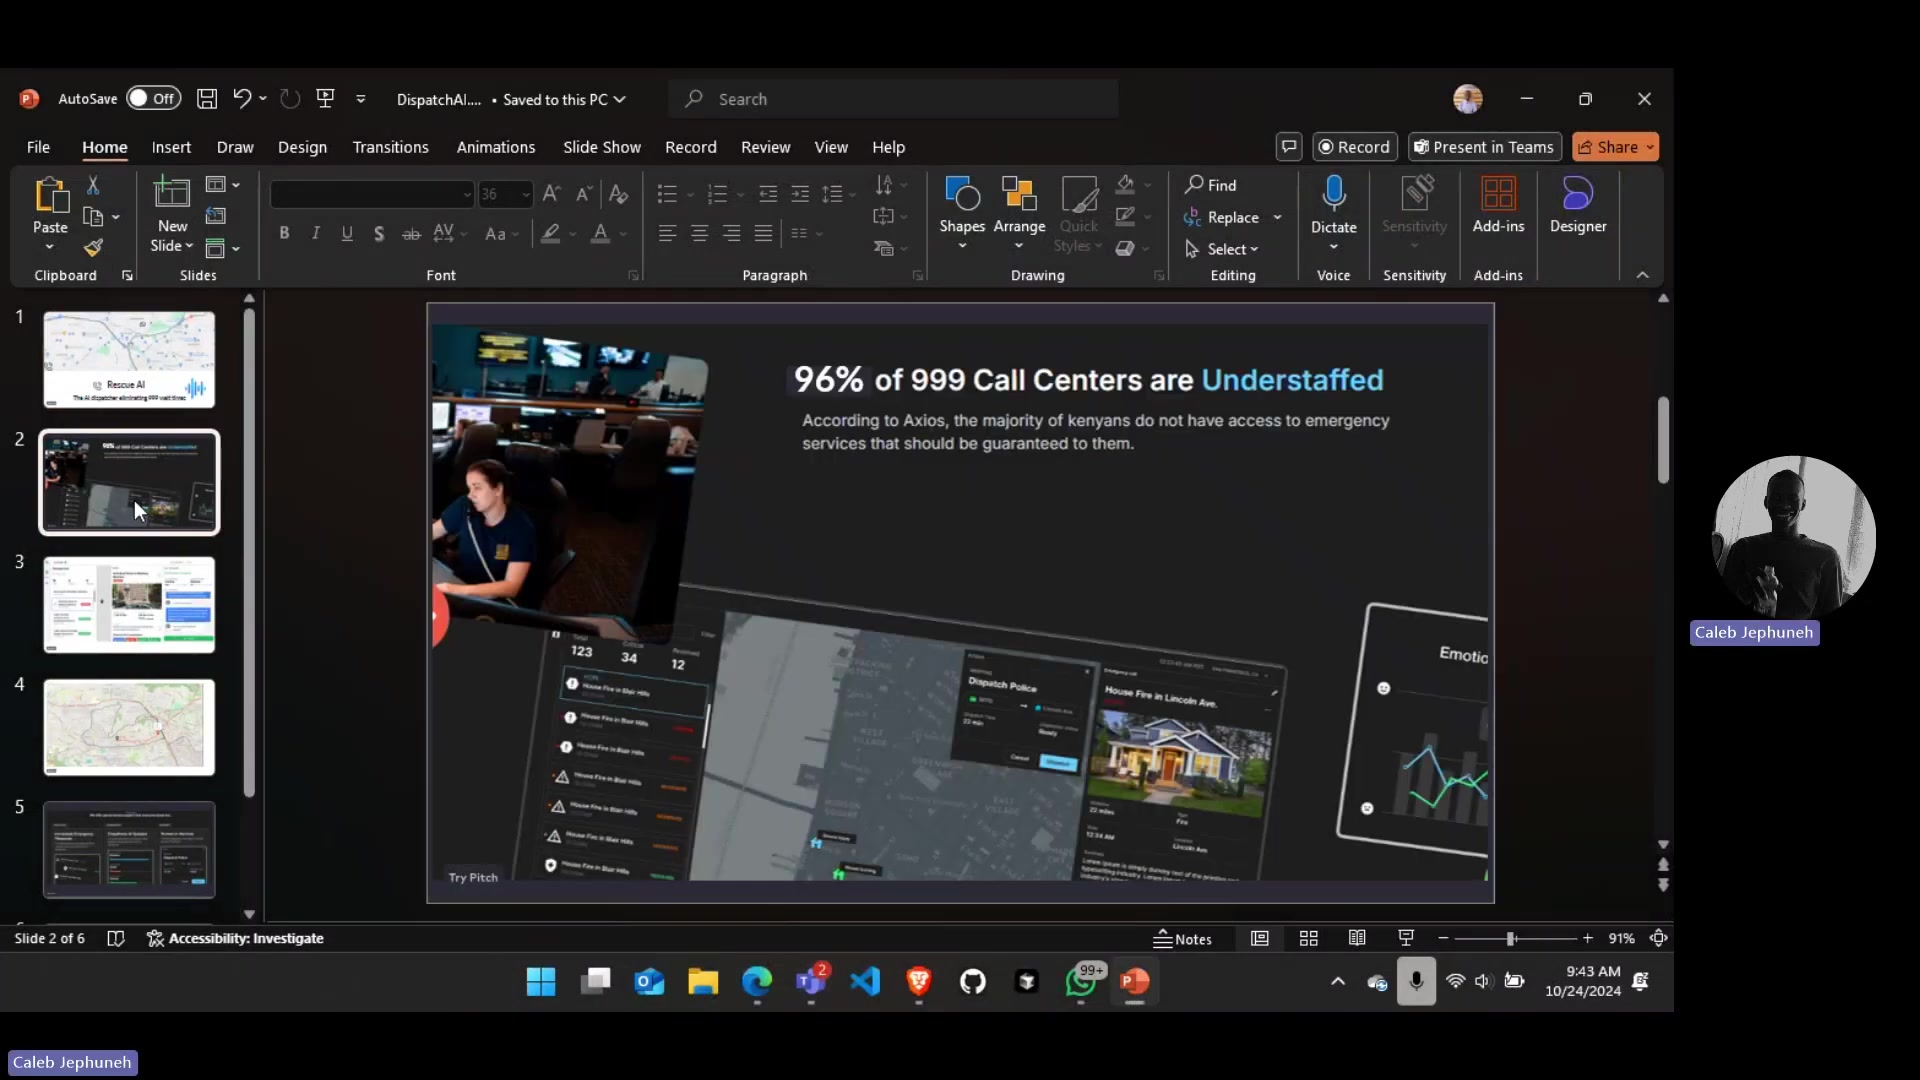Toggle AutoSave switch
This screenshot has height=1080, width=1920.
(x=153, y=98)
